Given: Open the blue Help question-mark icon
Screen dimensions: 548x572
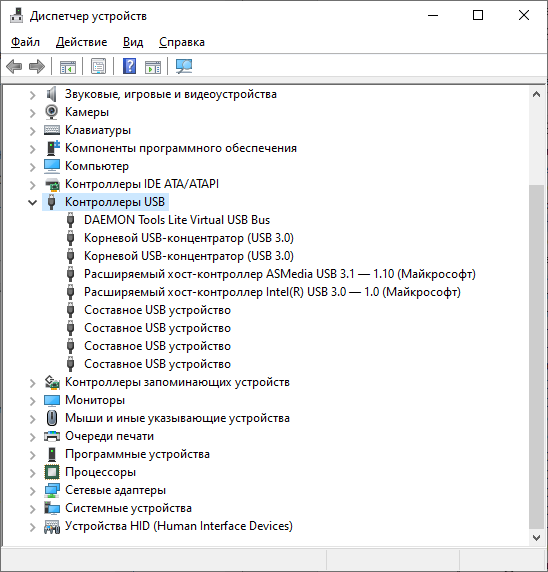Looking at the screenshot, I should click(129, 67).
